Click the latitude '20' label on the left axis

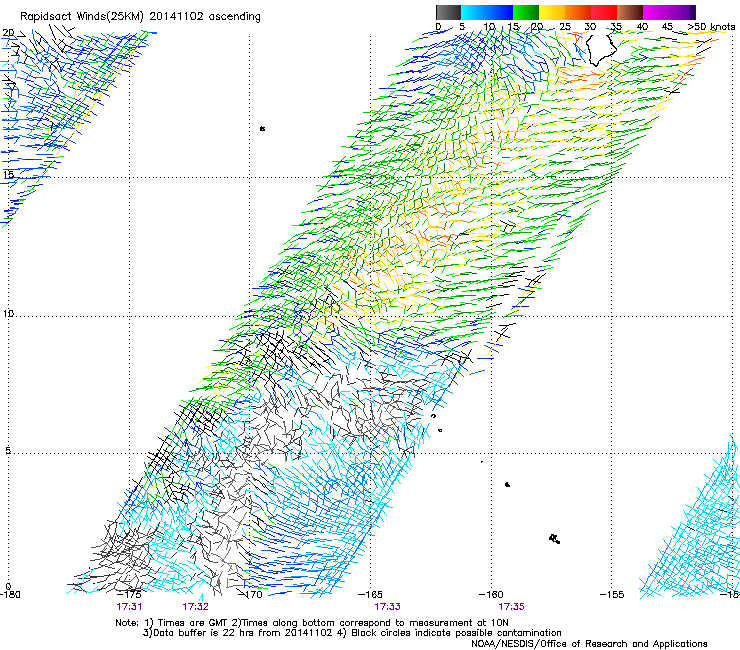point(8,33)
